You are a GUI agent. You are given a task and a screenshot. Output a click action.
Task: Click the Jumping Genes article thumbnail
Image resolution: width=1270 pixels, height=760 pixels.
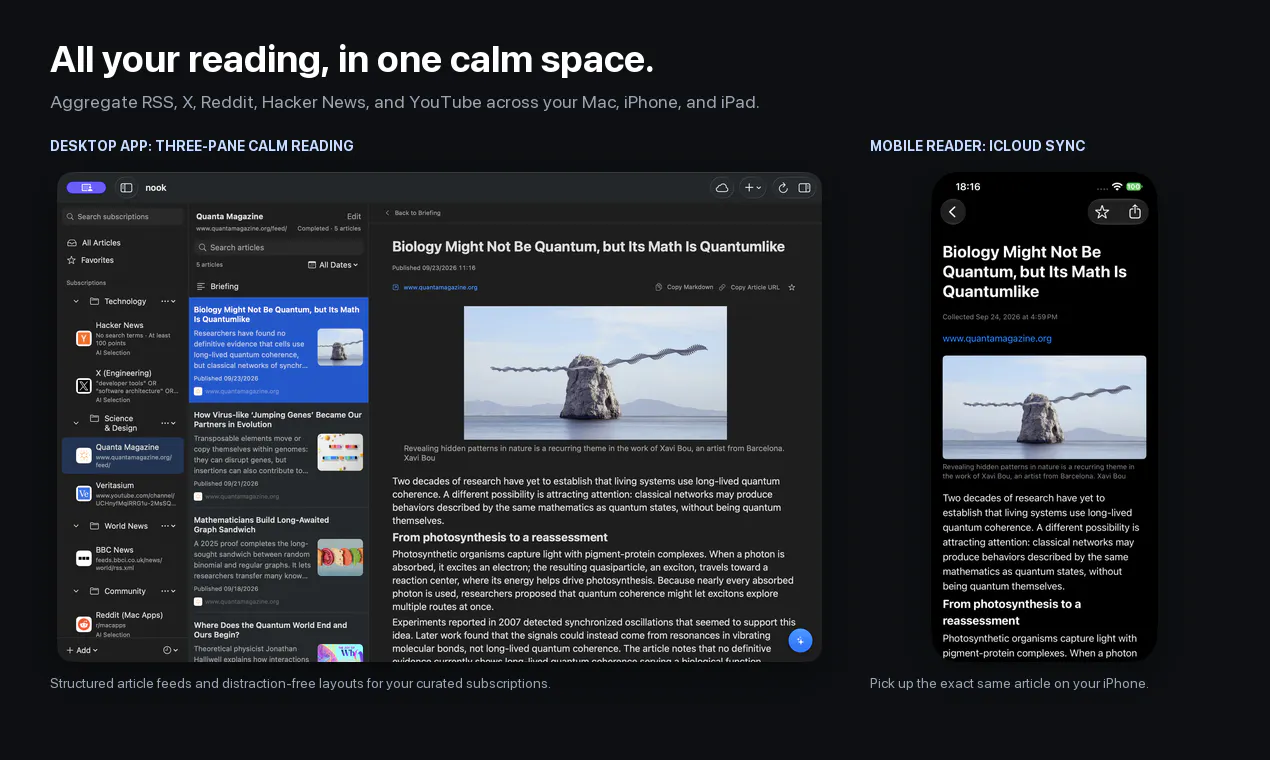(340, 452)
